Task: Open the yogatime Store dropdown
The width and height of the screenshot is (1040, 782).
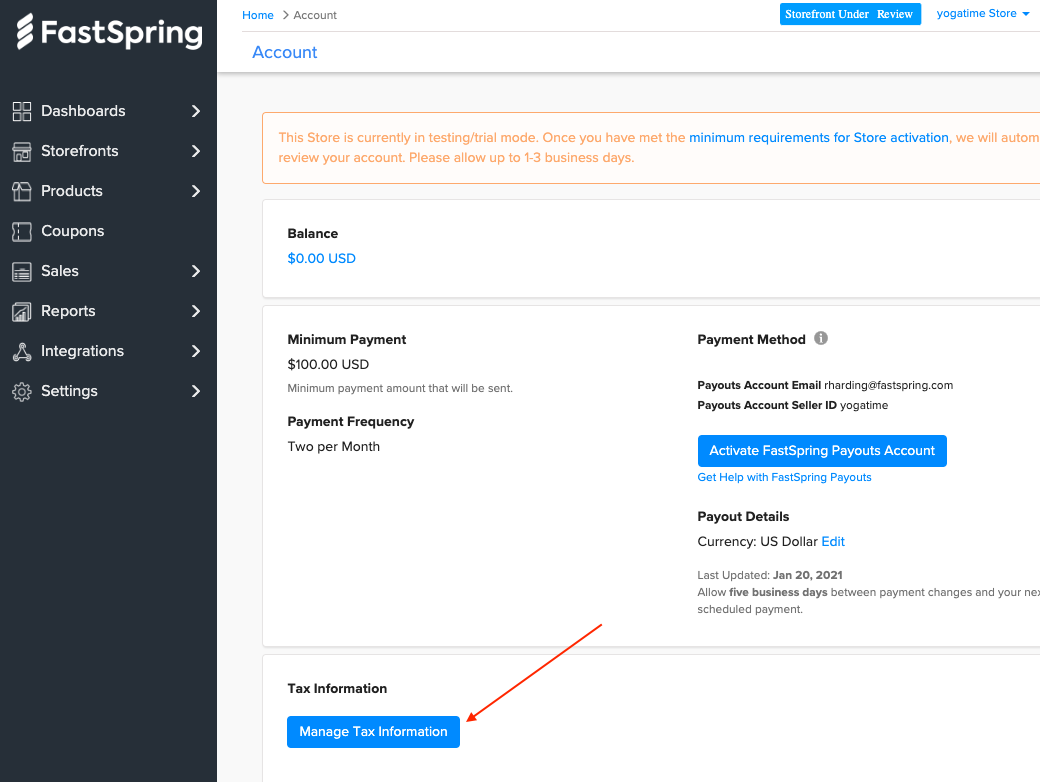Action: [983, 14]
